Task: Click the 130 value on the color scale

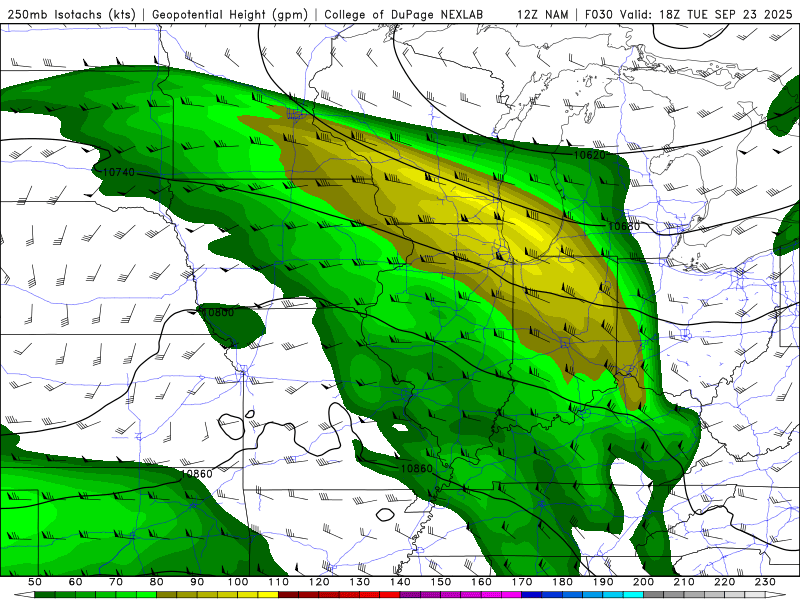Action: [x=360, y=582]
